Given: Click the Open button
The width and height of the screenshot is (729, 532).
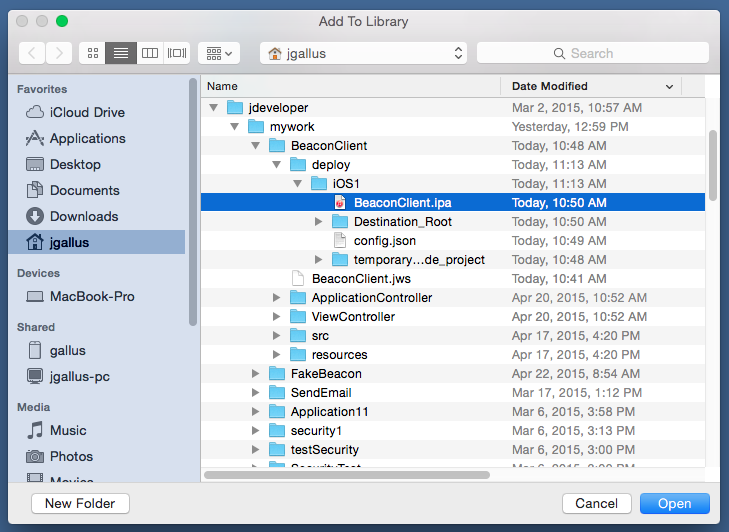Looking at the screenshot, I should pyautogui.click(x=675, y=503).
